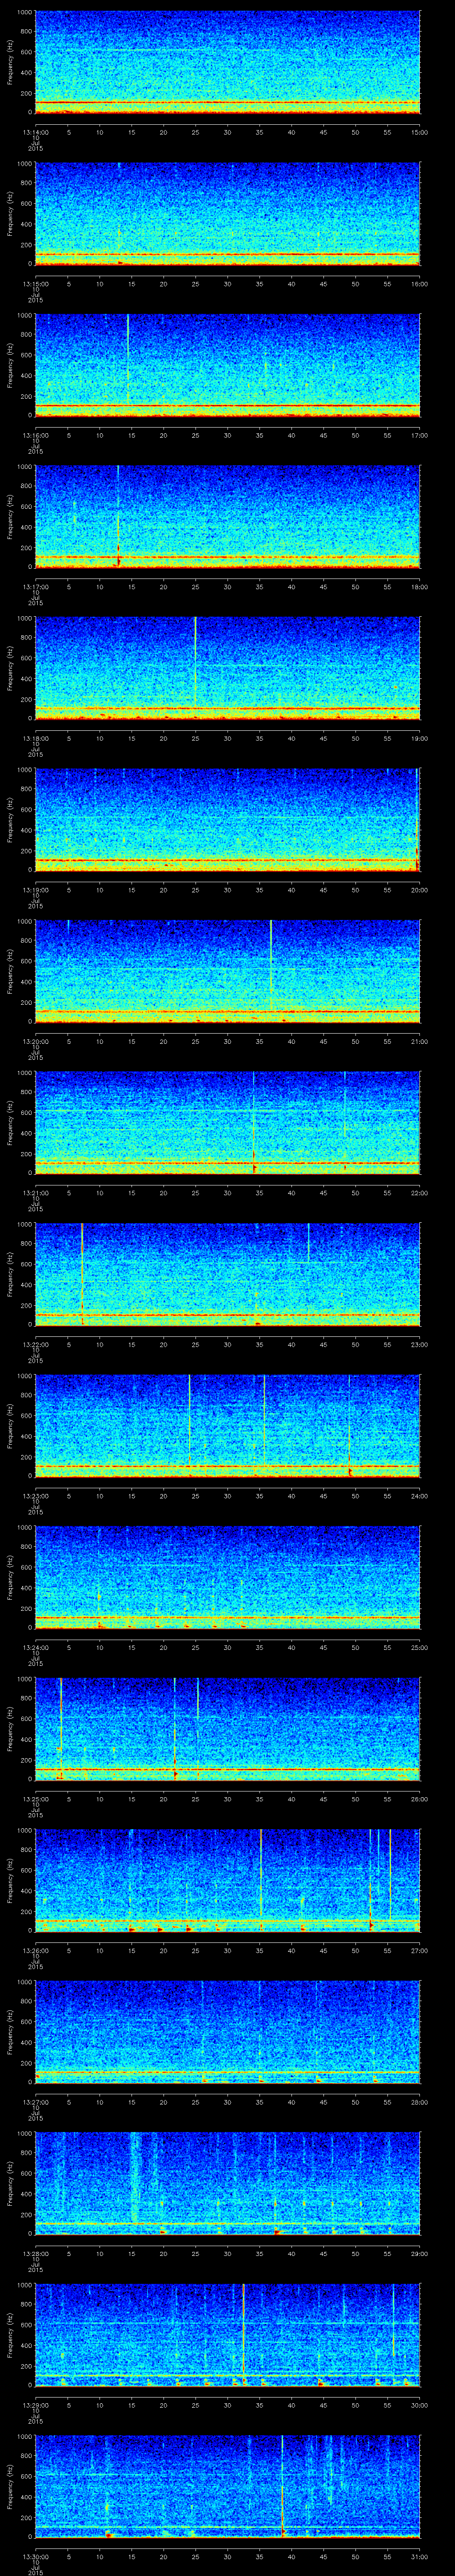
Task: Click the spectrogram panel starting at 13:24:00
Action: pyautogui.click(x=227, y=1577)
